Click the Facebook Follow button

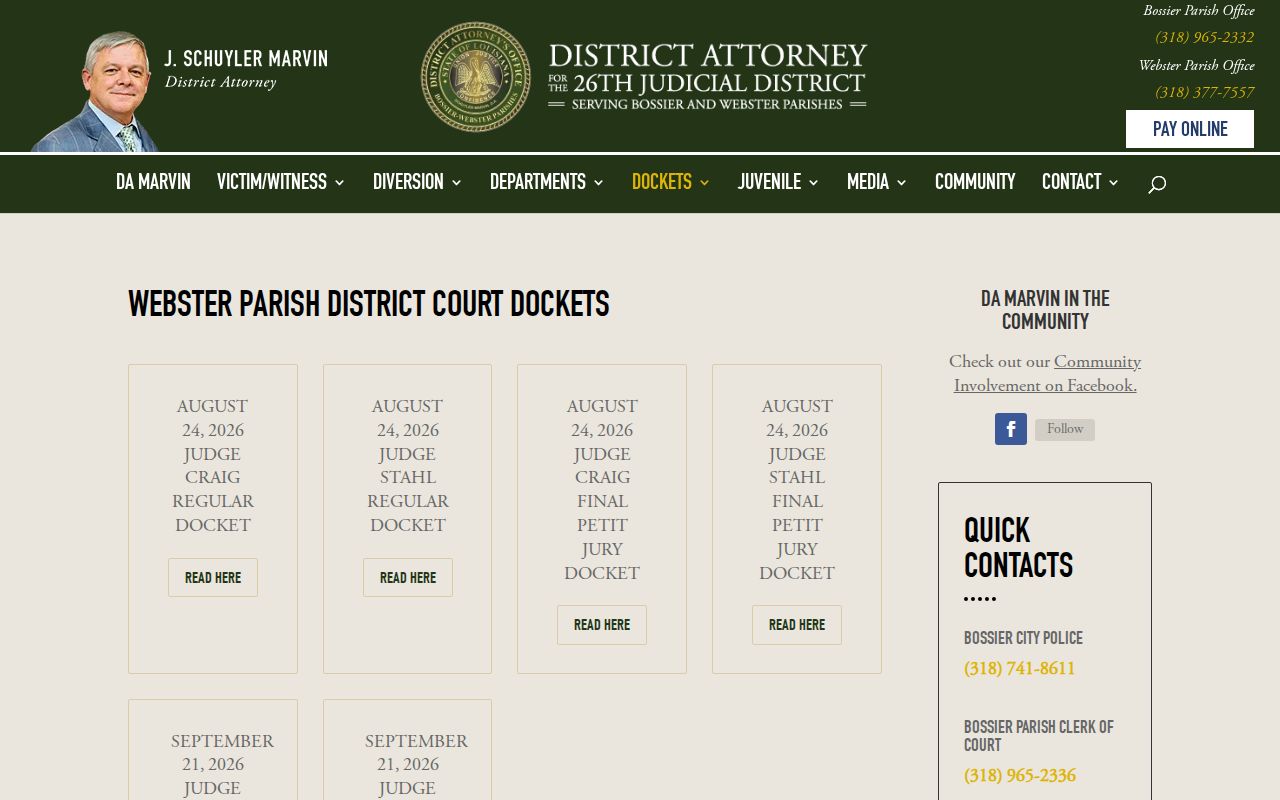pos(1065,429)
